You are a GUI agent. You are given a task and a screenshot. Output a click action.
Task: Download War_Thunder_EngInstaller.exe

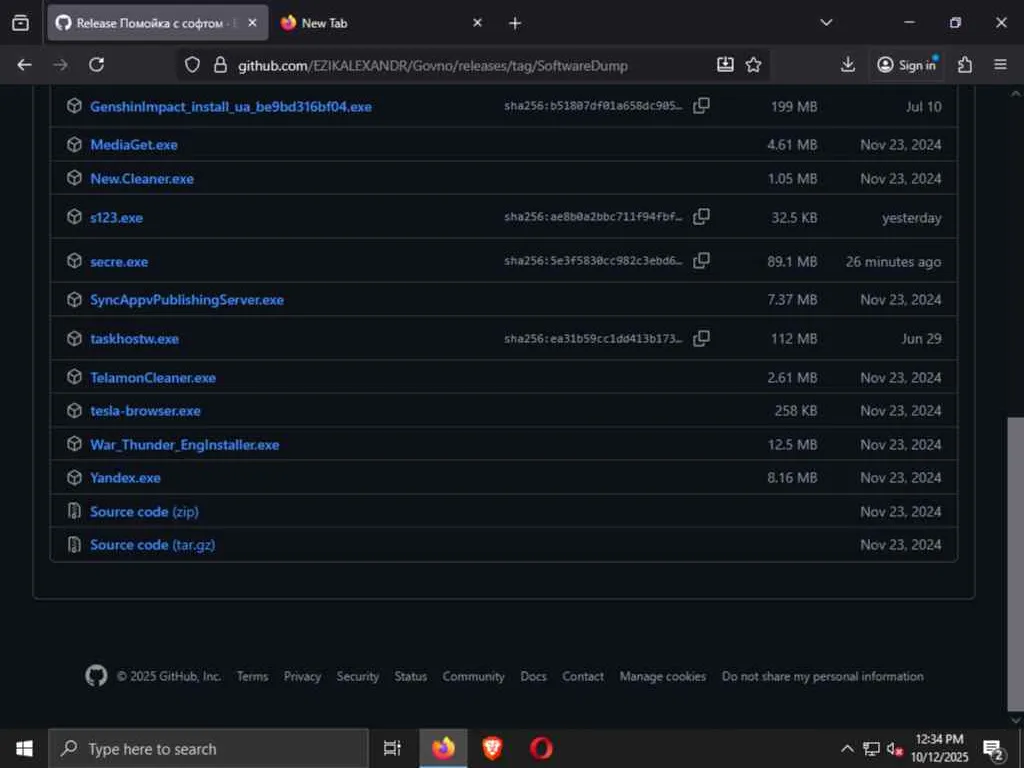(x=185, y=445)
